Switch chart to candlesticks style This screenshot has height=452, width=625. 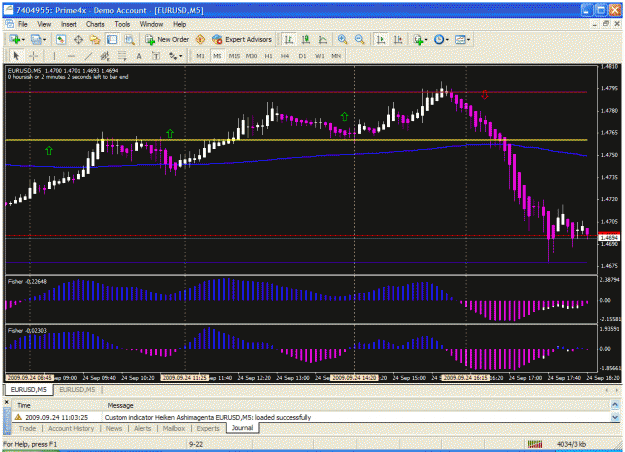click(306, 39)
